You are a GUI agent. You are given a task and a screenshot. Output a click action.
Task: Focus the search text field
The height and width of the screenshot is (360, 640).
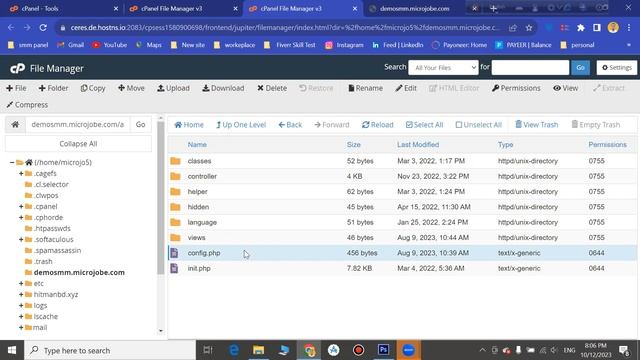click(530, 68)
